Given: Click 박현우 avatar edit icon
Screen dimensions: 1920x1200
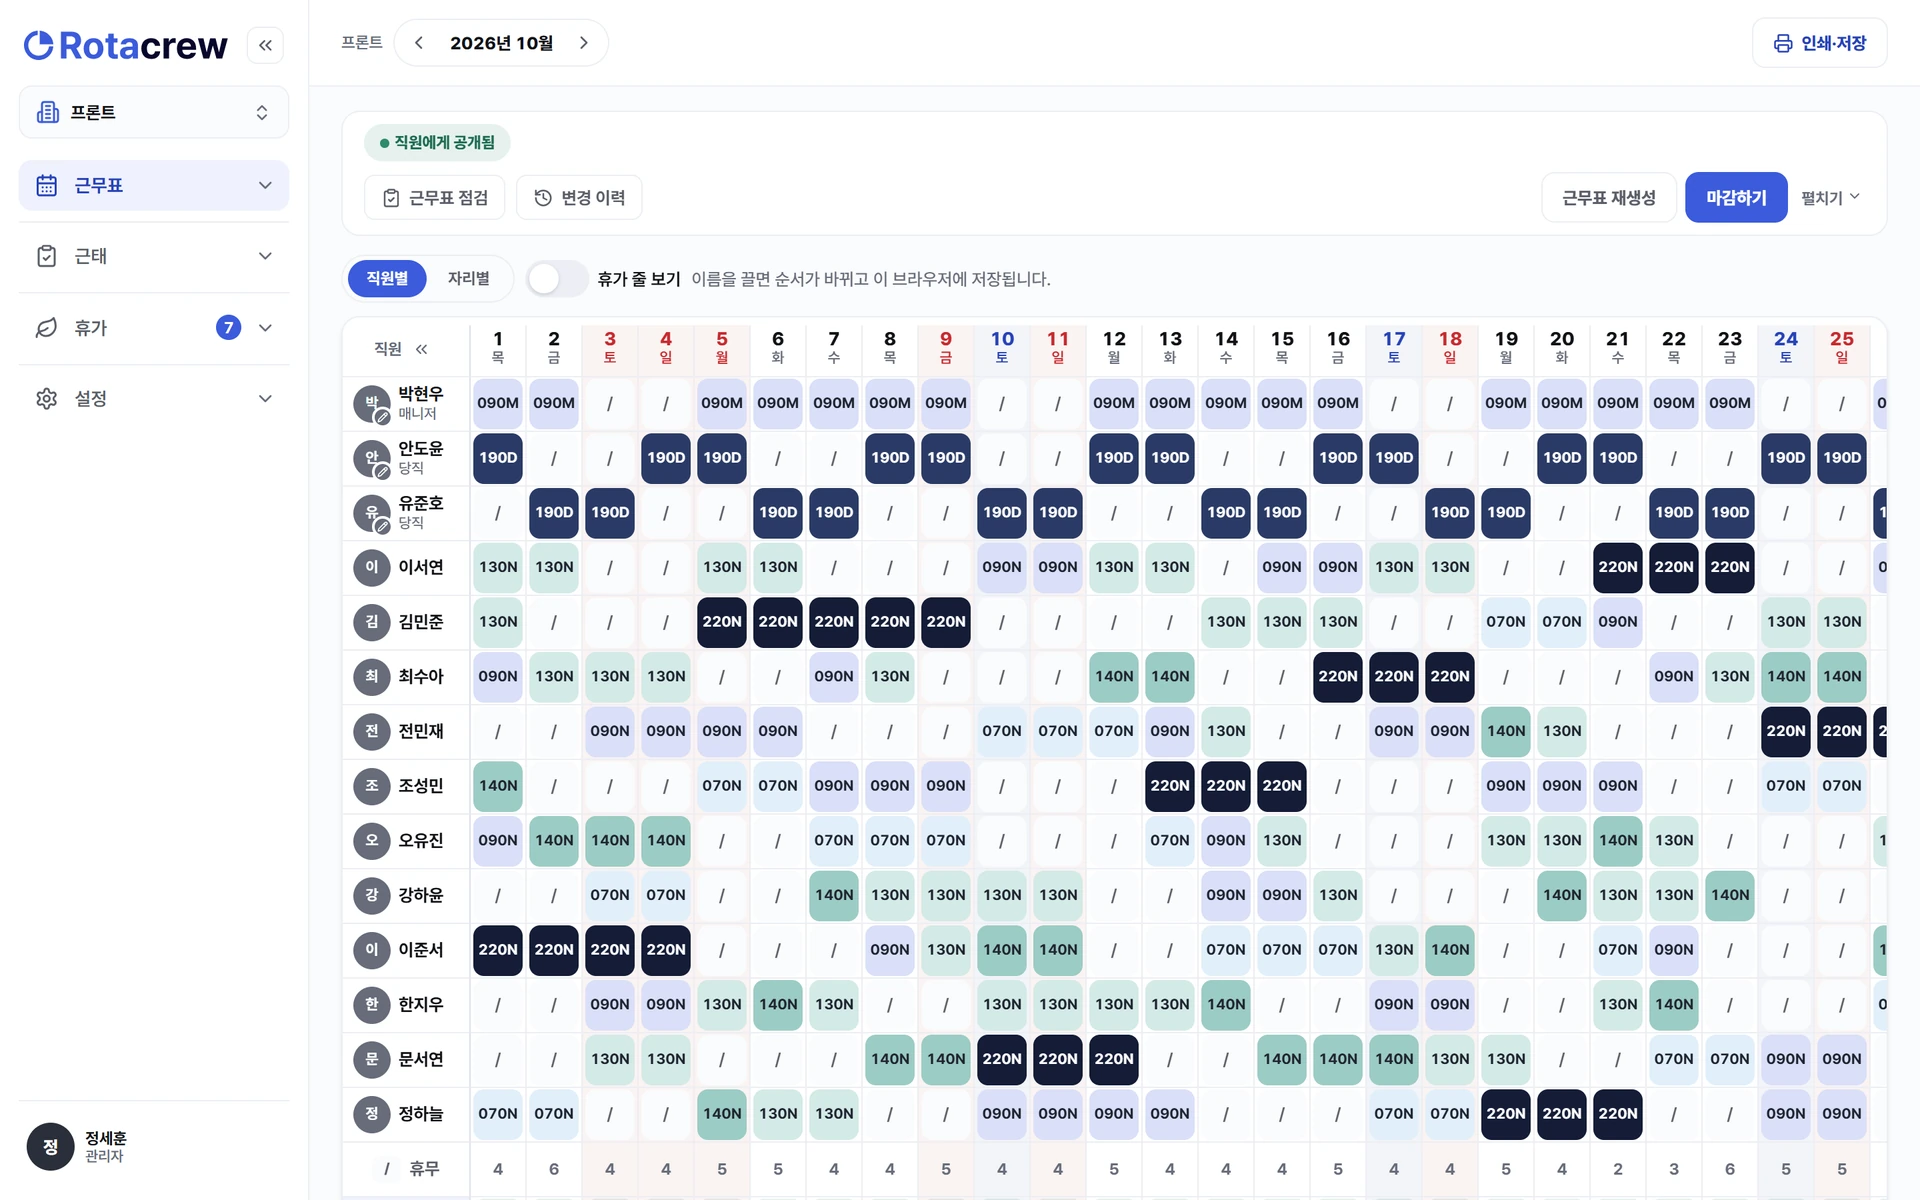Looking at the screenshot, I should [382, 417].
